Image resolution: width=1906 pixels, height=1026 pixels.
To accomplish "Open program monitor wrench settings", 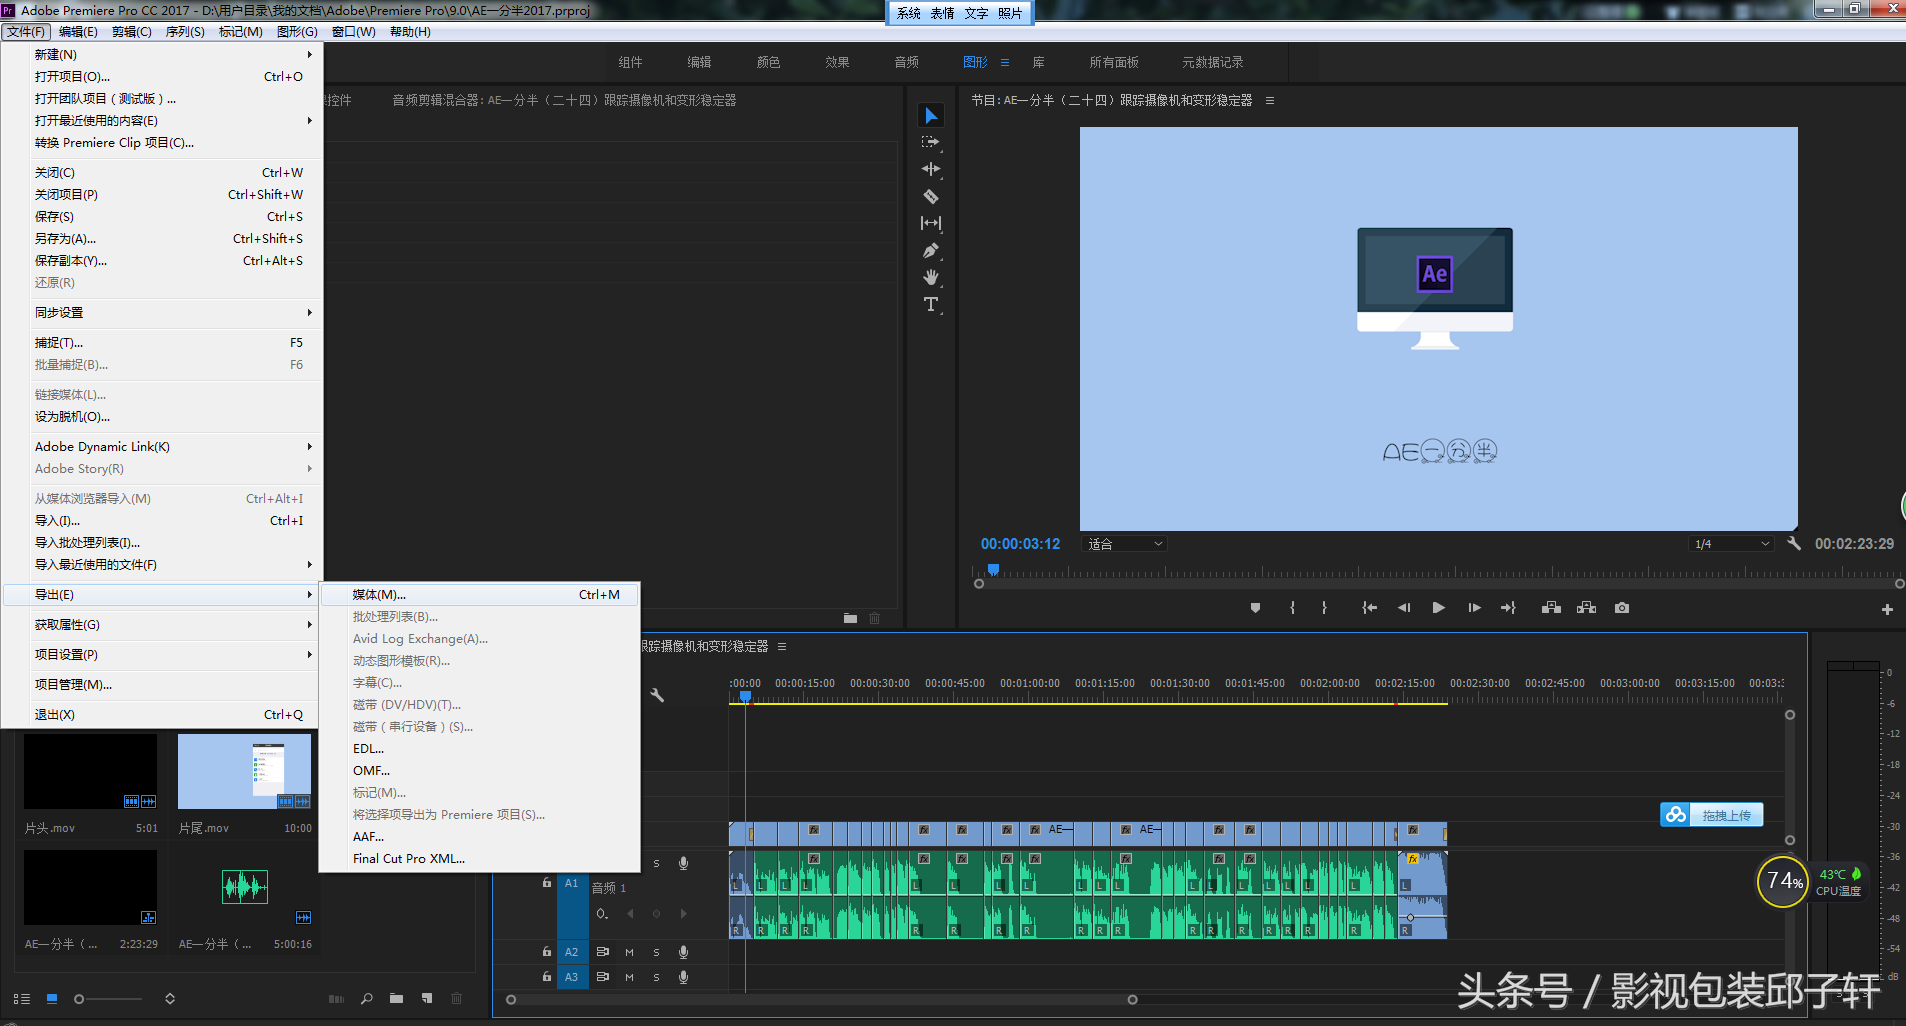I will (x=1794, y=543).
